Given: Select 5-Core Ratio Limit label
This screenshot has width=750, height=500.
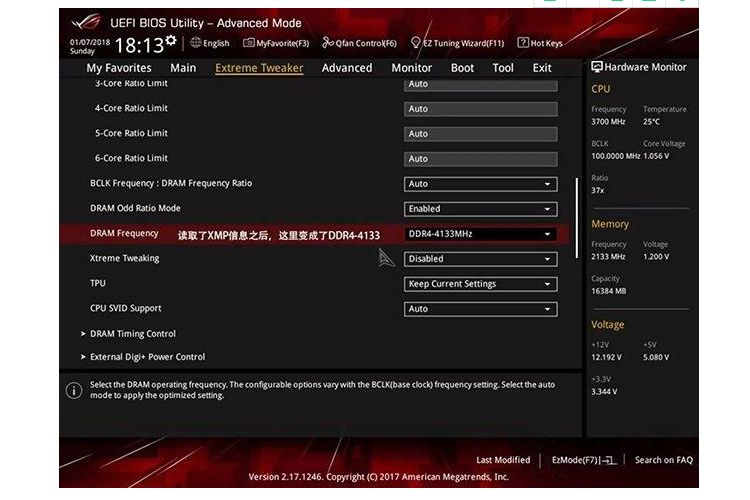Looking at the screenshot, I should (x=131, y=133).
